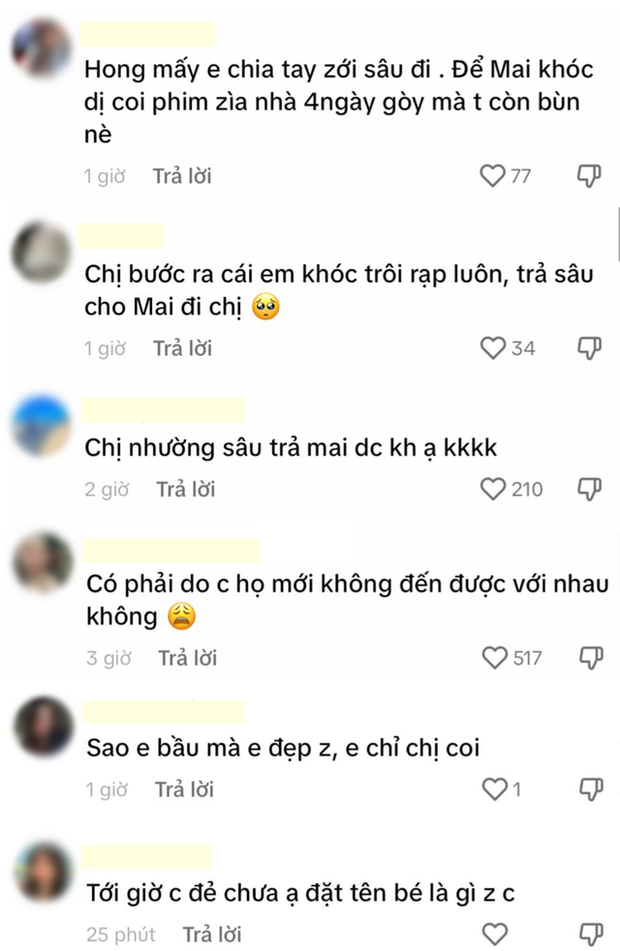620x951 pixels.
Task: Reply to the 2 giờ old comment
Action: click(186, 489)
